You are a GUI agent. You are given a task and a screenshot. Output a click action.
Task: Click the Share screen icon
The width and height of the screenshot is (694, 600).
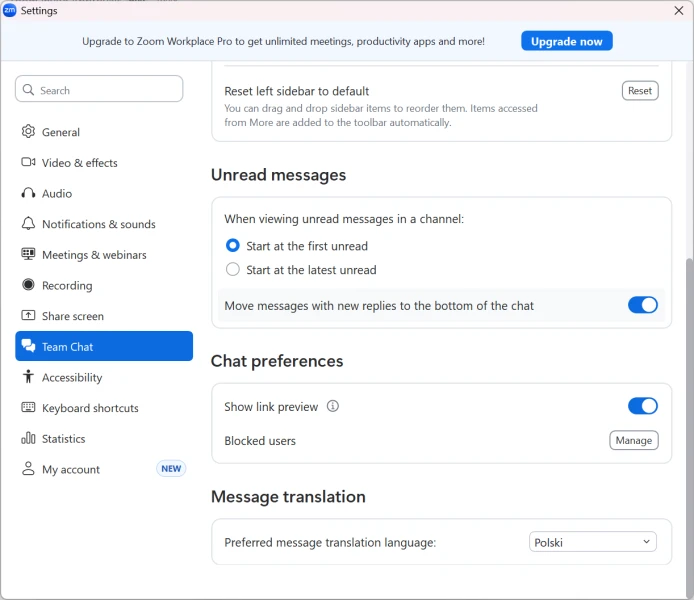tap(28, 316)
